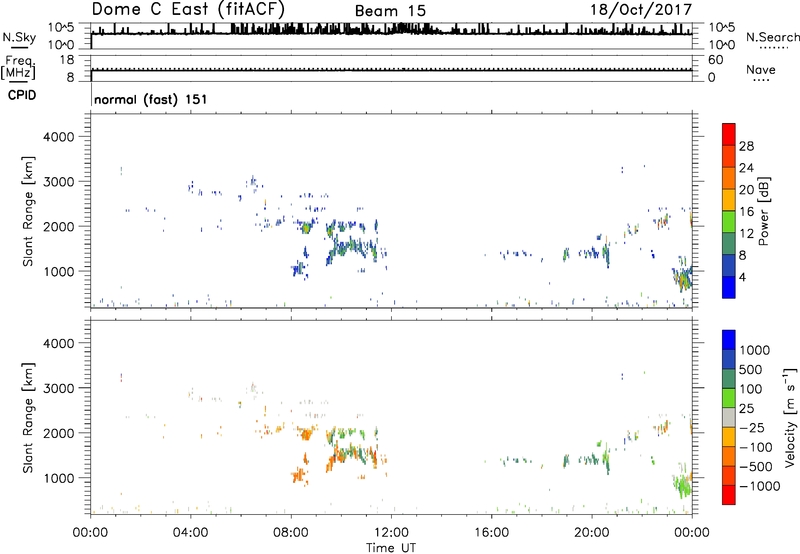Select the "18" frequency axis tick label
The width and height of the screenshot is (800, 554).
pyautogui.click(x=67, y=60)
